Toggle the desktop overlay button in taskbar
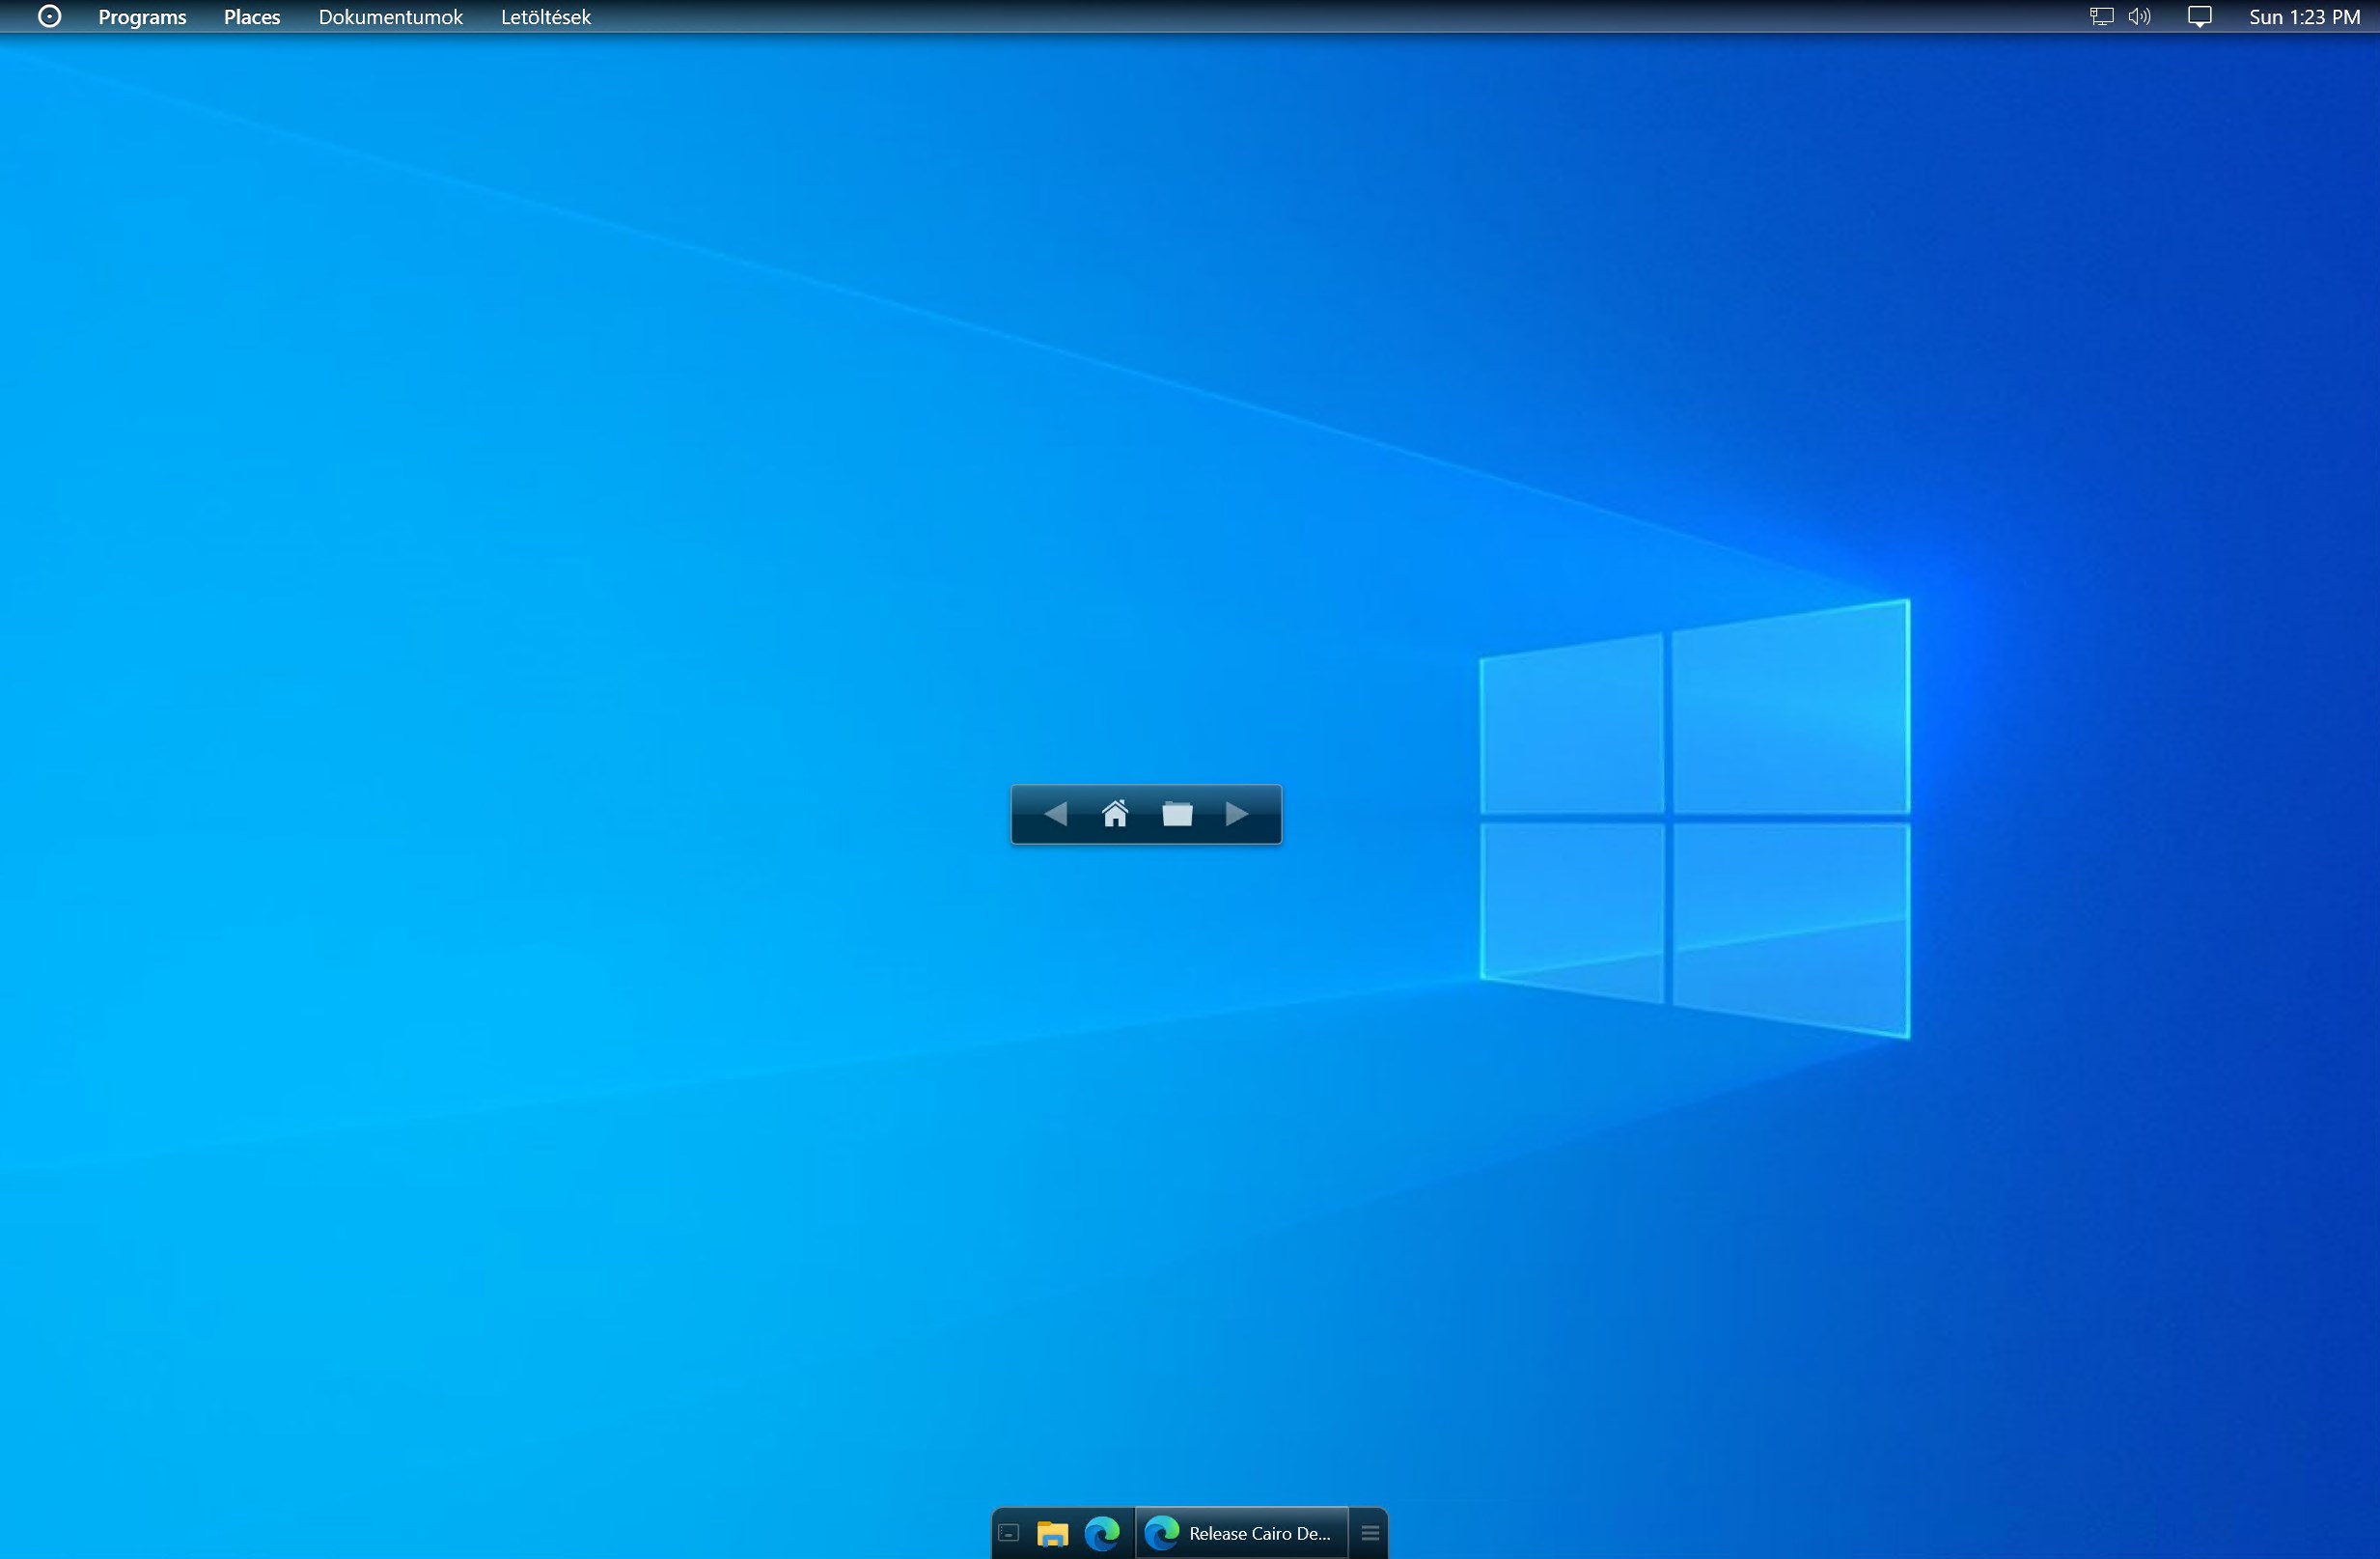Image resolution: width=2380 pixels, height=1559 pixels. 1009,1533
